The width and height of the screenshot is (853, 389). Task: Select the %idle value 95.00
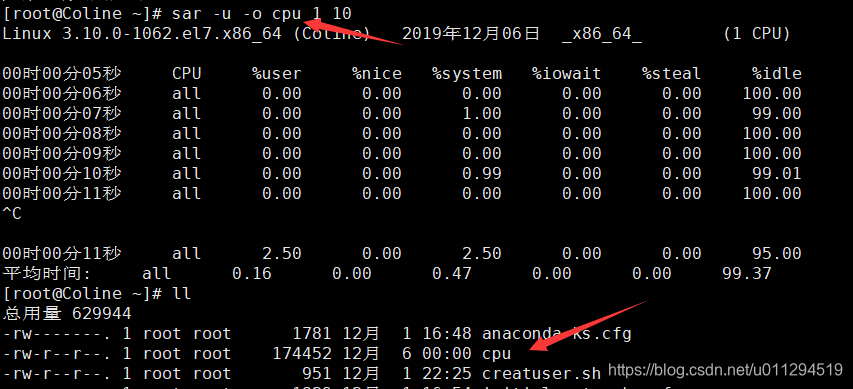(777, 253)
